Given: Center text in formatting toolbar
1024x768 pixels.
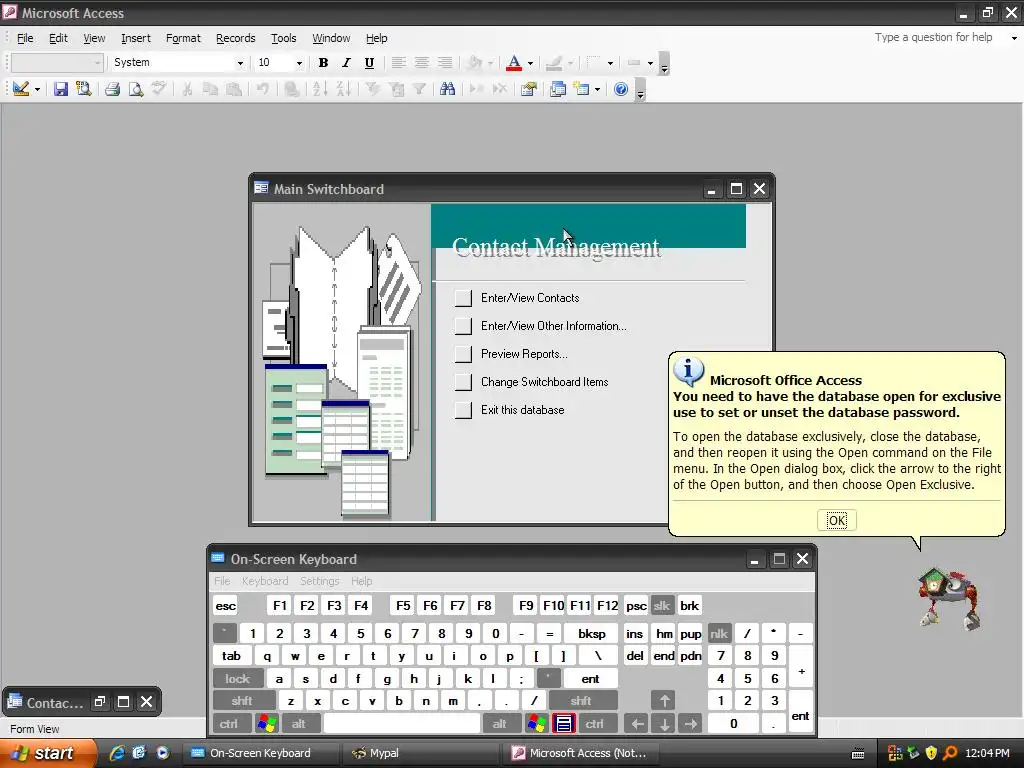Looking at the screenshot, I should 422,63.
